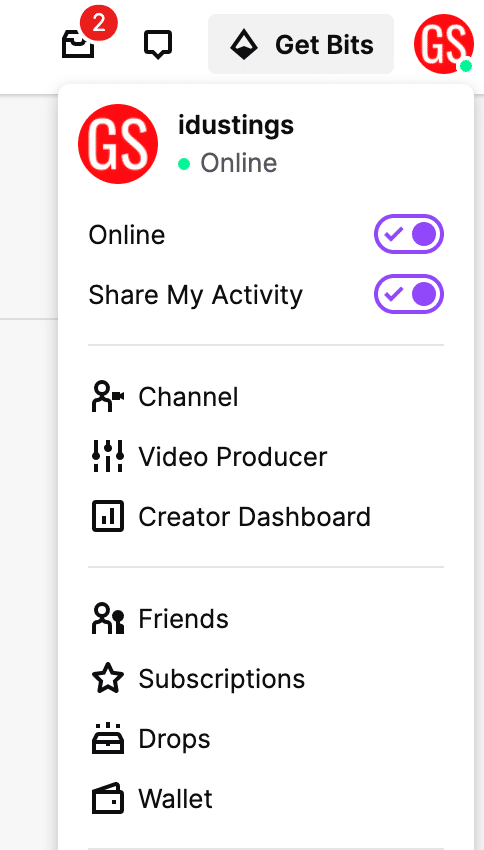The width and height of the screenshot is (484, 850).
Task: Open the Whispers chat bubble icon
Action: [x=158, y=44]
